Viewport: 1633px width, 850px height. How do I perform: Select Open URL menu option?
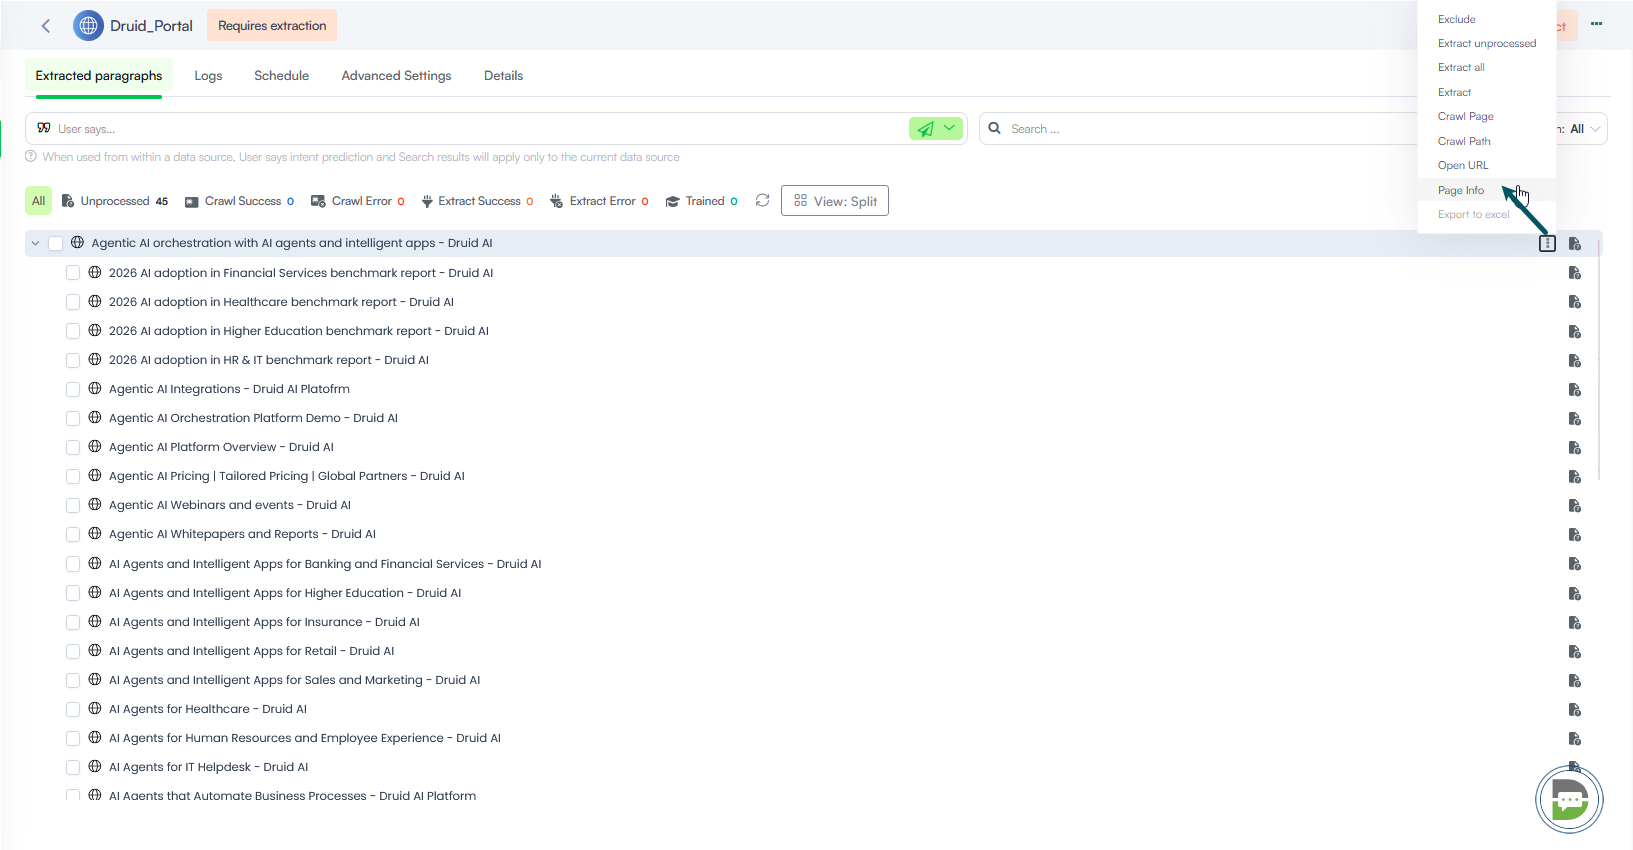[x=1463, y=165]
